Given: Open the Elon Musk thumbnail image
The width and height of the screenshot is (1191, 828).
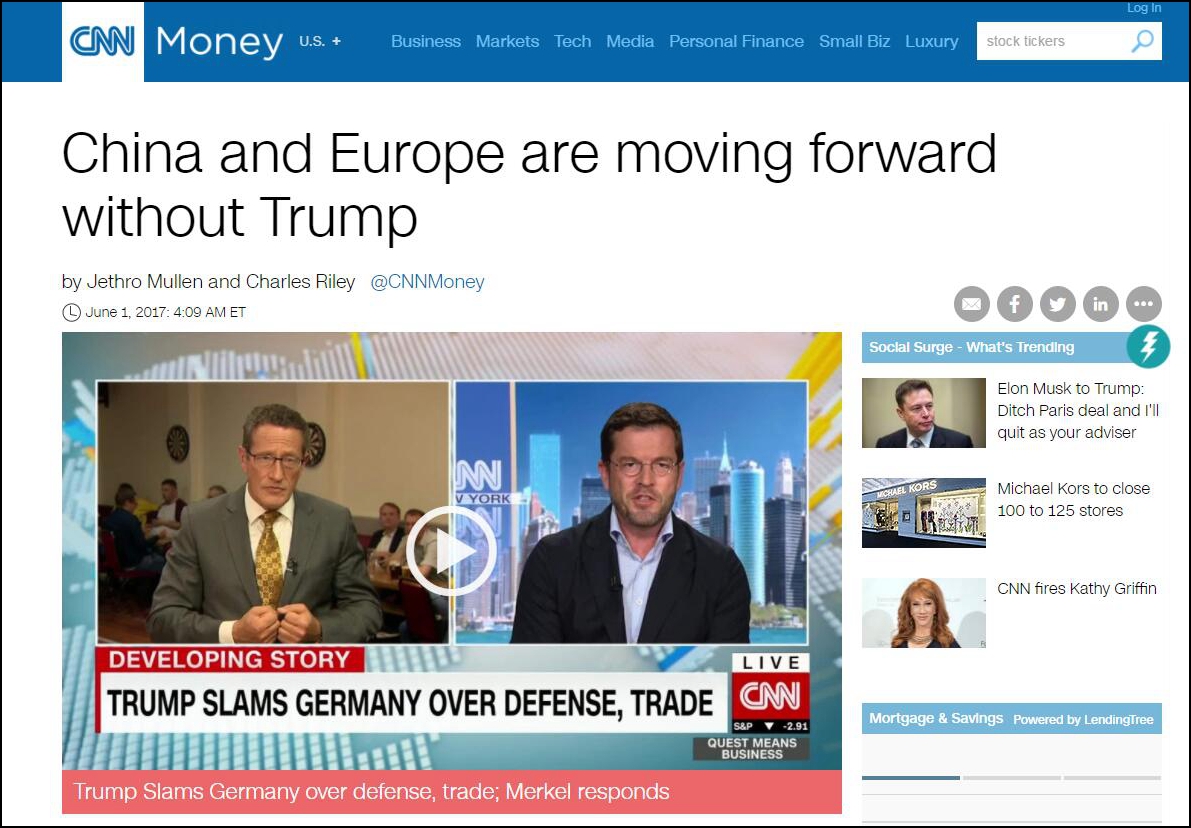Looking at the screenshot, I should (924, 413).
